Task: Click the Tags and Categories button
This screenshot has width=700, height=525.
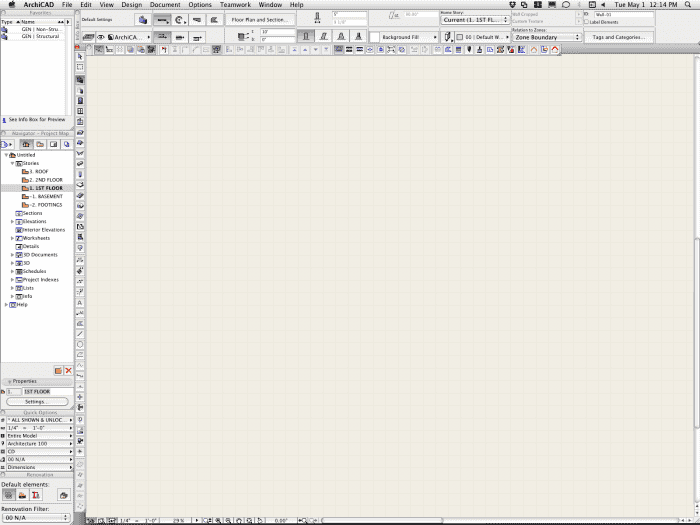Action: (617, 37)
